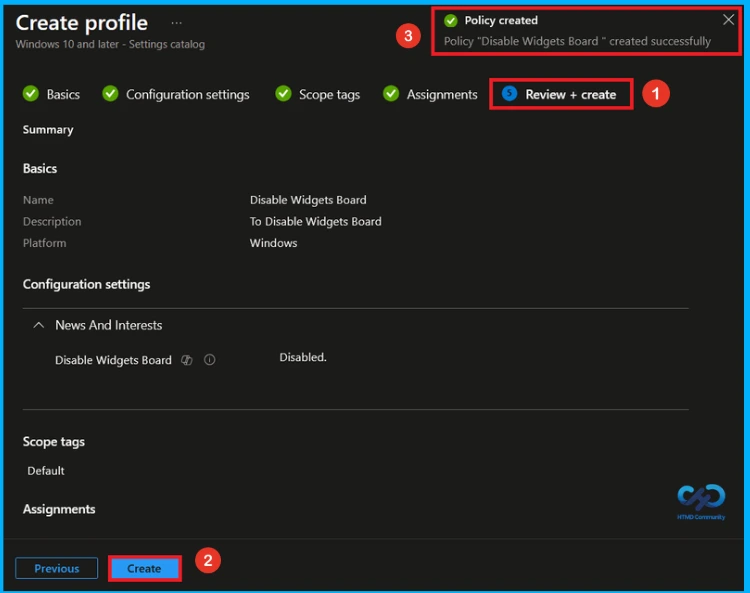Click the Disable Widgets Board setting label
The image size is (750, 593).
pyautogui.click(x=113, y=360)
